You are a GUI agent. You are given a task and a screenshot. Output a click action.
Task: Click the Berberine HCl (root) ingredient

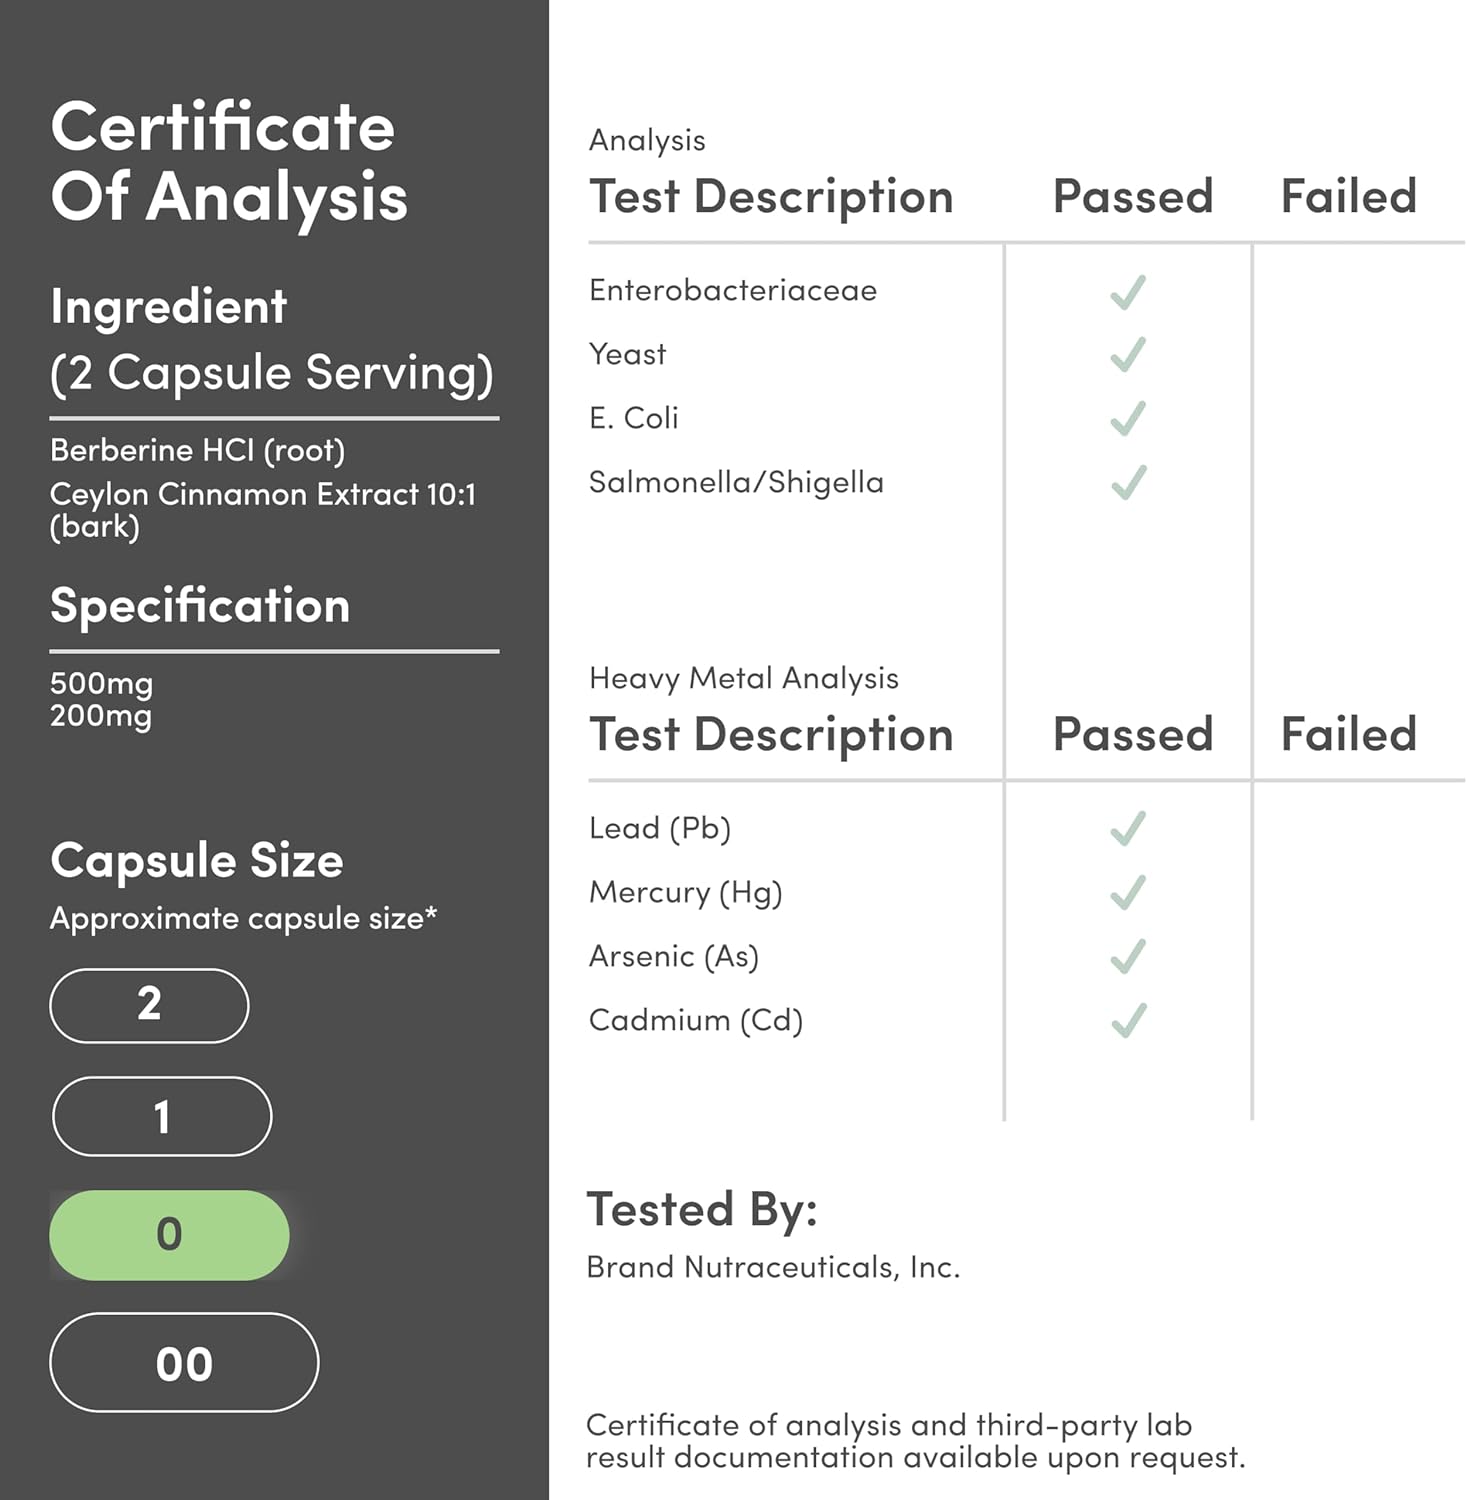[197, 450]
